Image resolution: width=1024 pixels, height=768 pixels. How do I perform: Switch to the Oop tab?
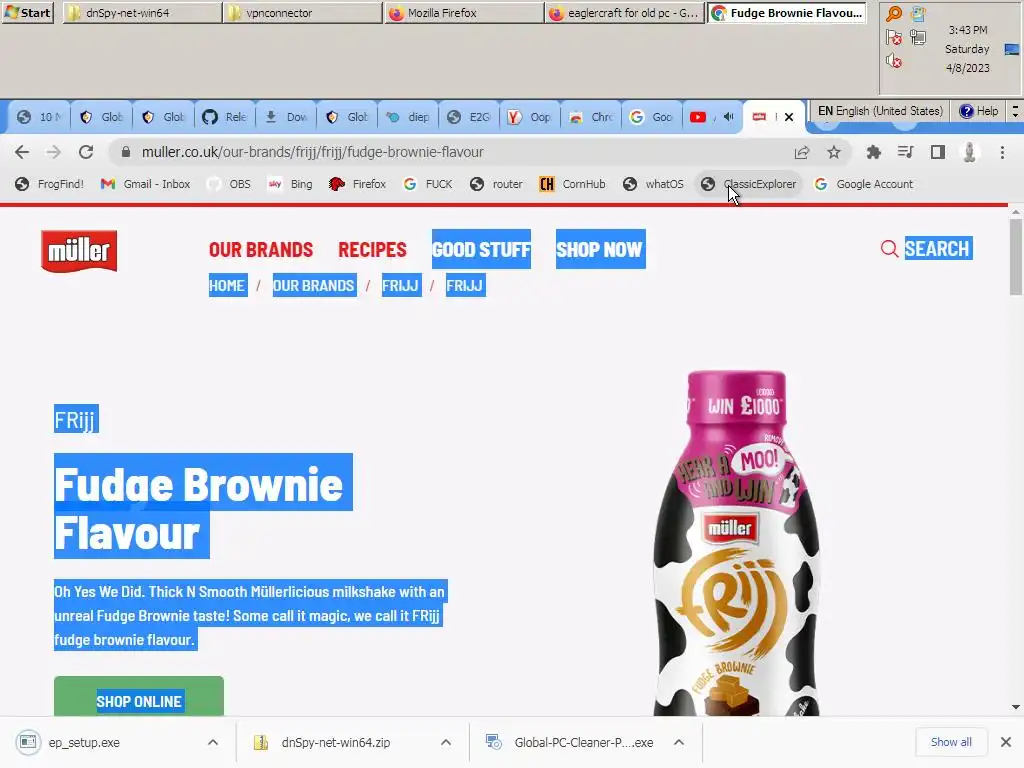tap(530, 117)
